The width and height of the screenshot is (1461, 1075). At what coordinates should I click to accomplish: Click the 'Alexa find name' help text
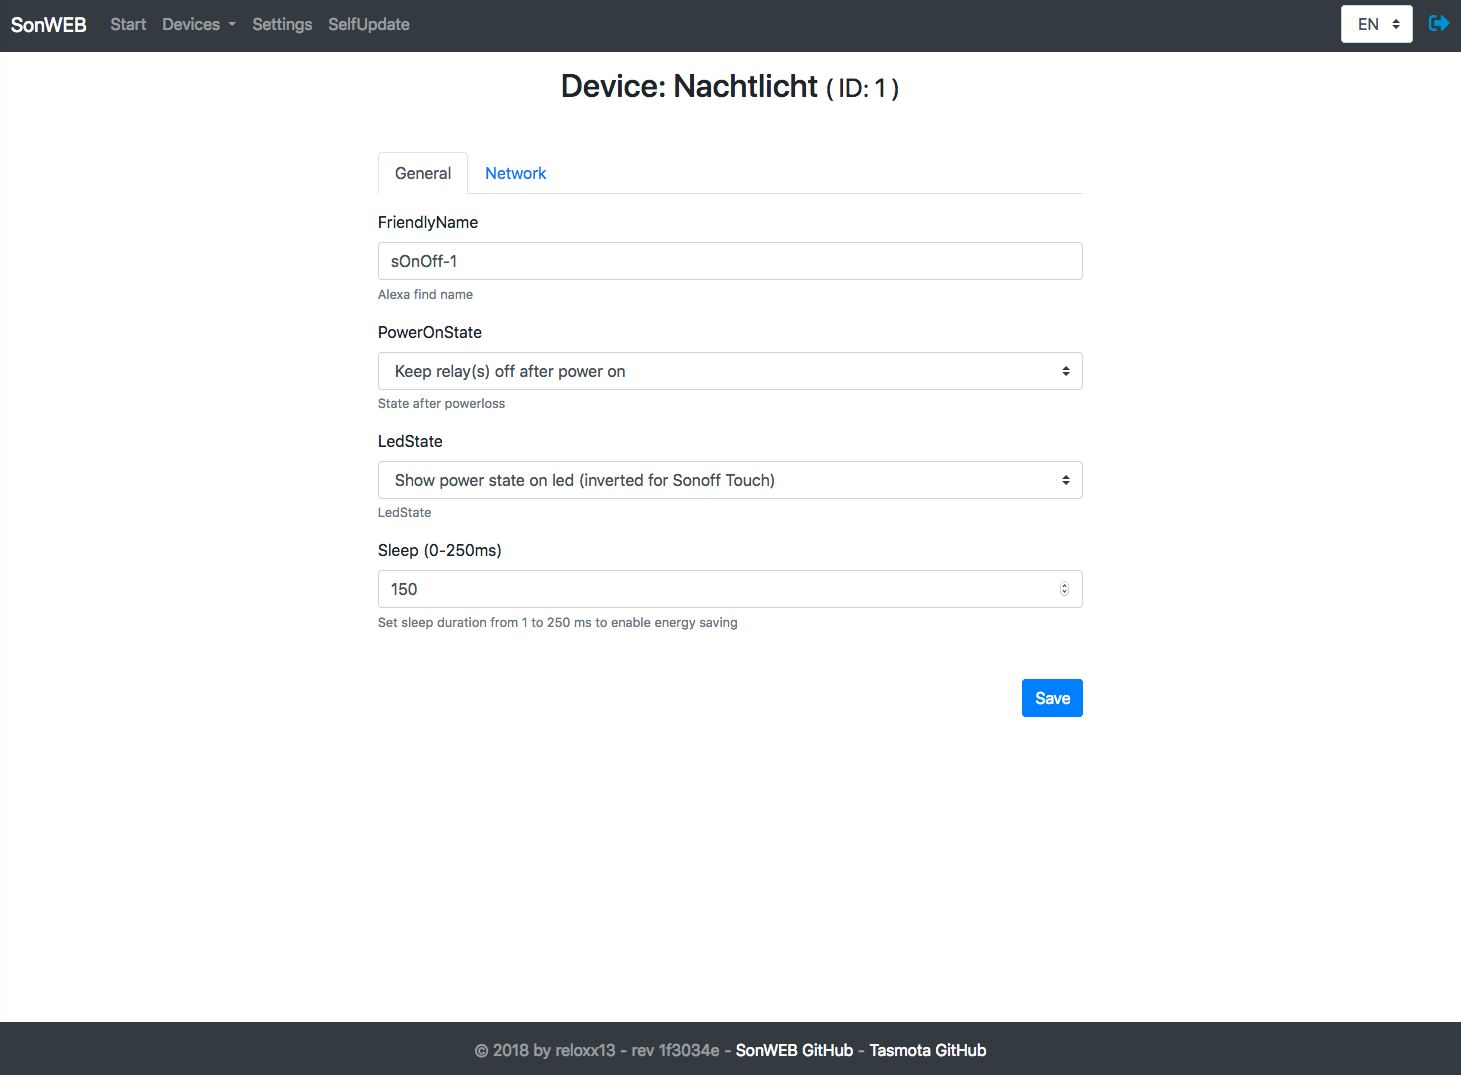coord(425,294)
